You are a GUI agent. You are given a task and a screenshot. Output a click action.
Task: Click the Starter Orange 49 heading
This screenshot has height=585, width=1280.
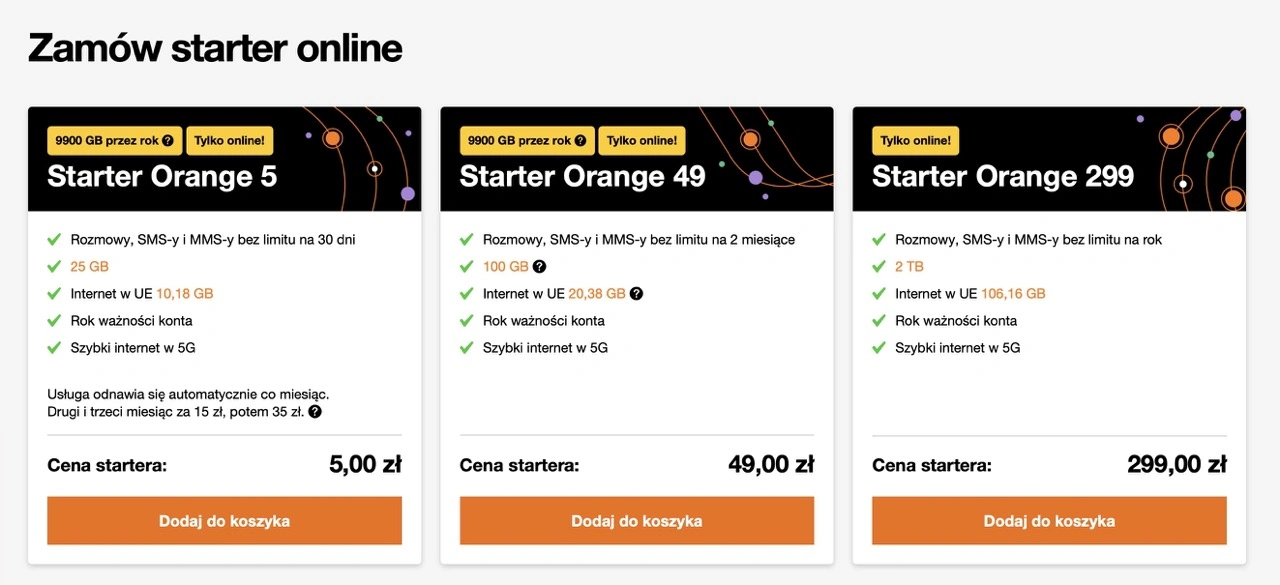tap(582, 177)
